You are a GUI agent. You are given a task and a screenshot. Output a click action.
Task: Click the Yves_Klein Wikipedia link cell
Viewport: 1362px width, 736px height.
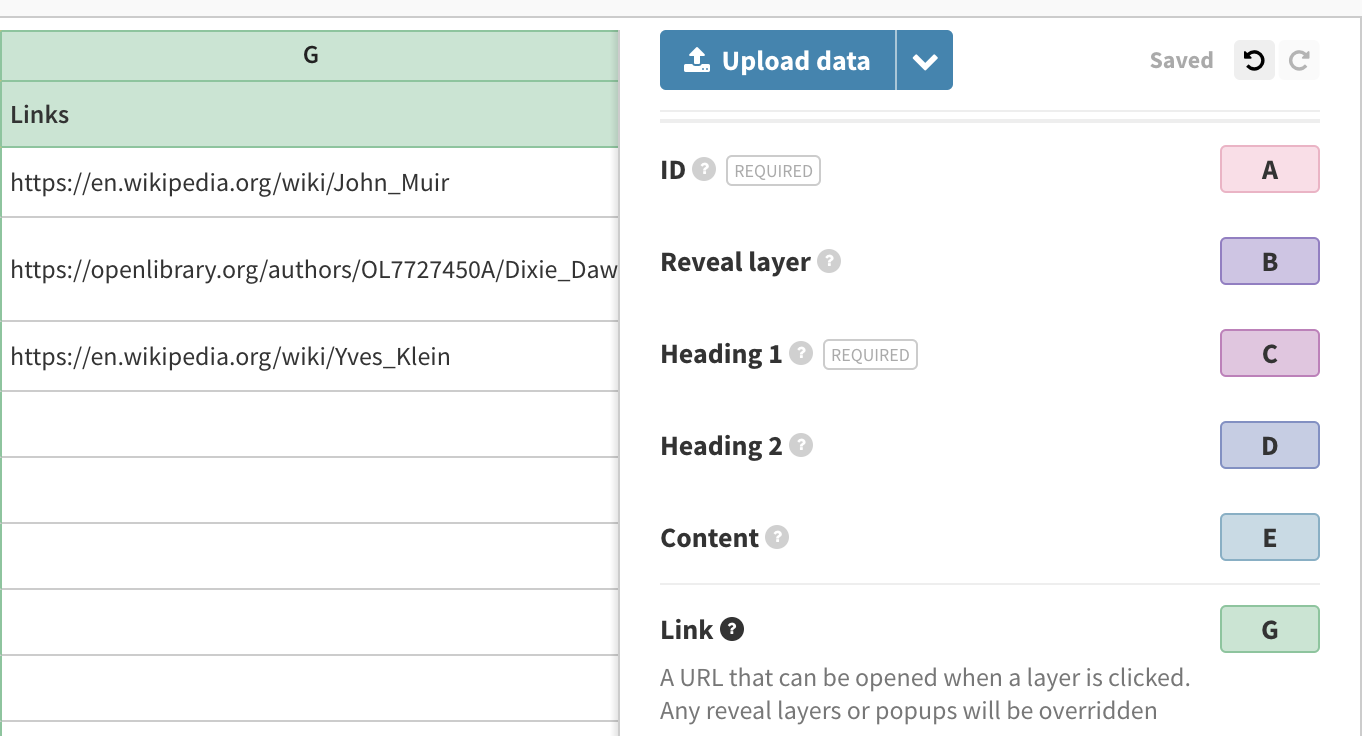[x=310, y=357]
